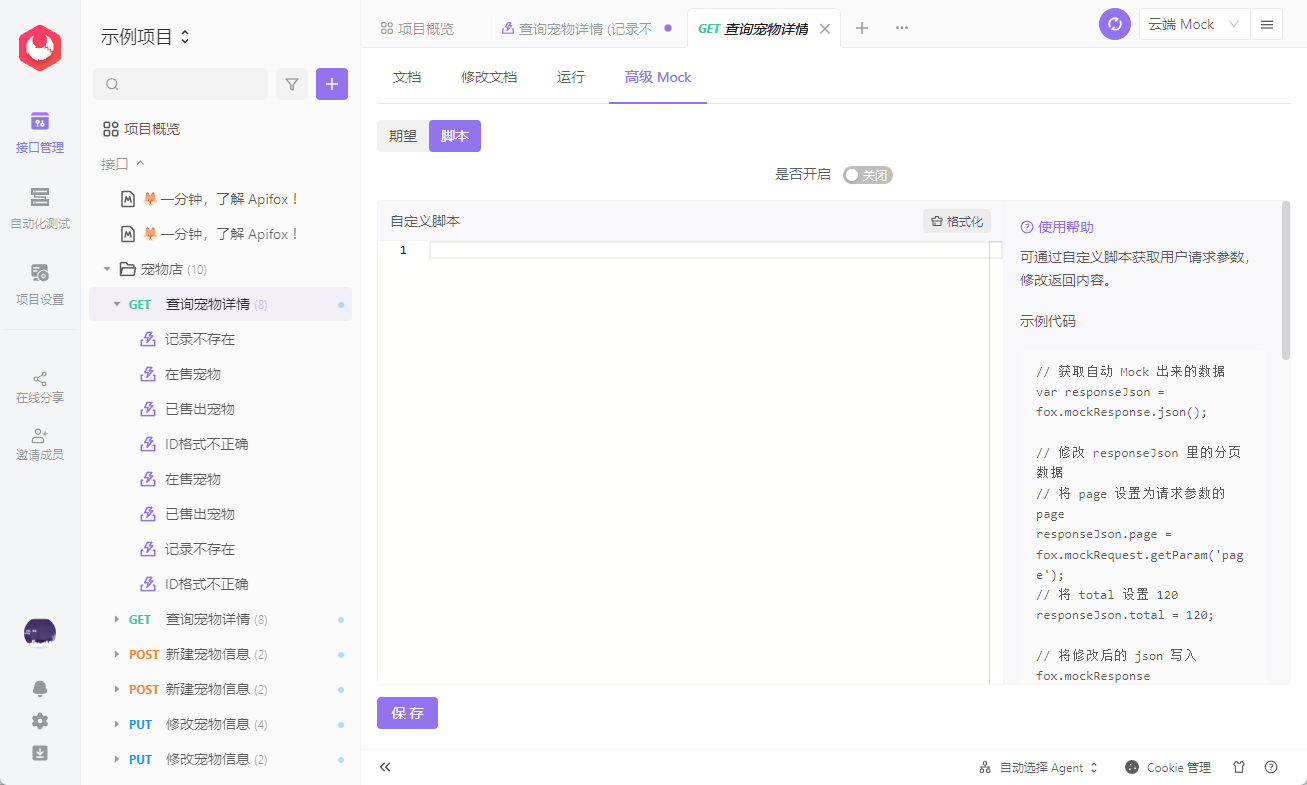The height and width of the screenshot is (785, 1307).
Task: Switch to 自动化测试 in the sidebar
Action: [x=39, y=208]
